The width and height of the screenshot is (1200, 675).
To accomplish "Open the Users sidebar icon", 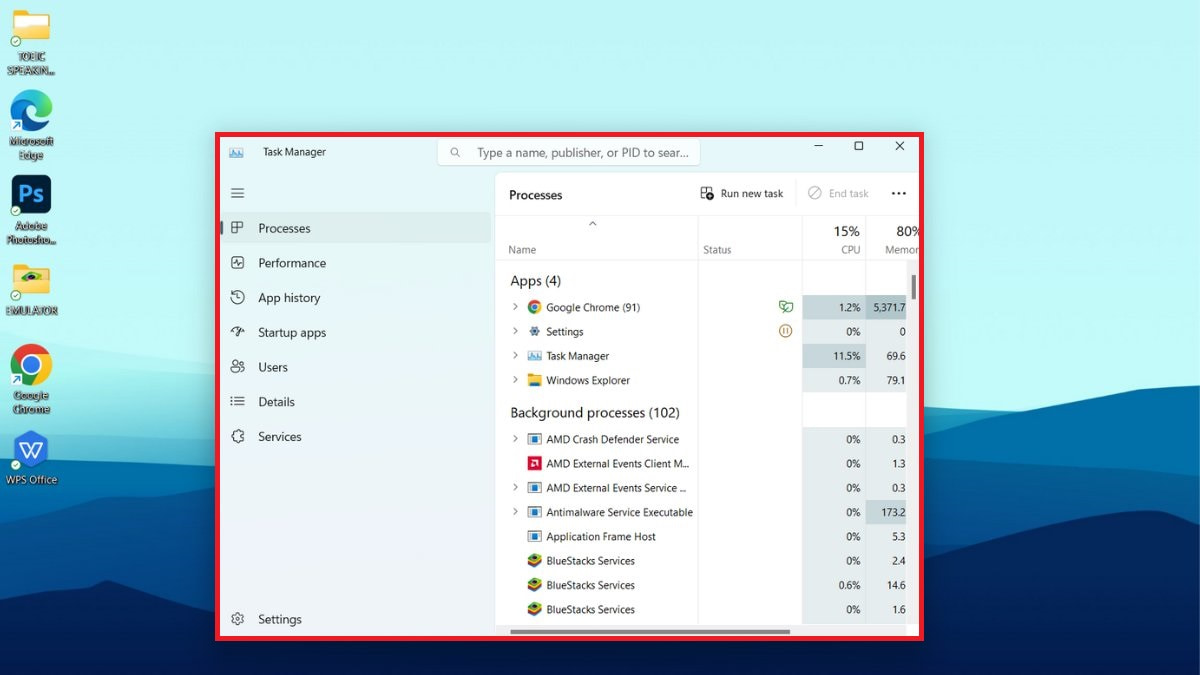I will pyautogui.click(x=238, y=367).
